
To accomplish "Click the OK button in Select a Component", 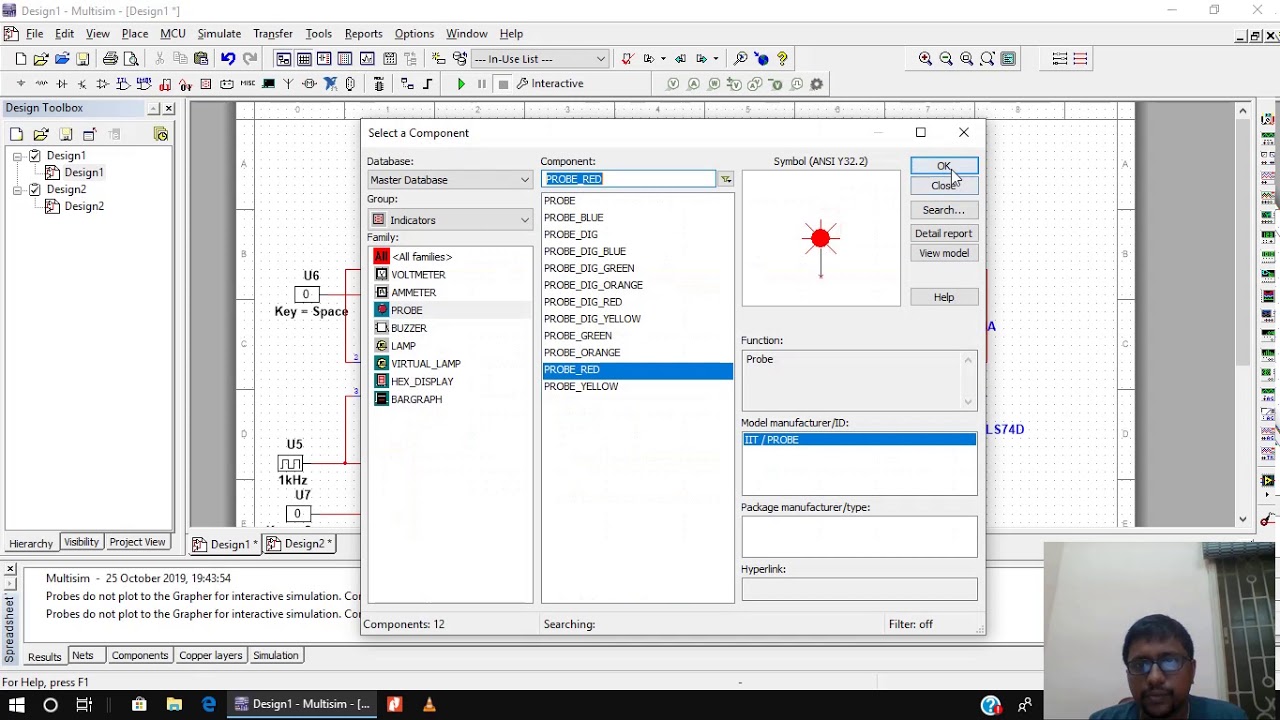I will tap(944, 166).
